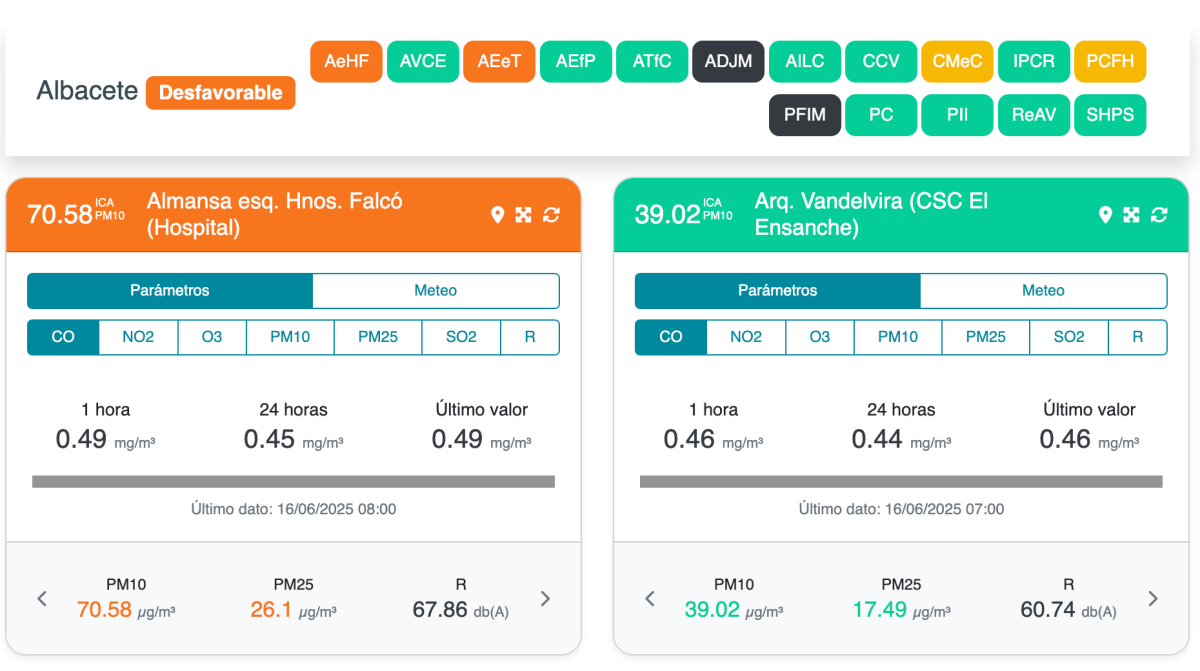Select O3 parameter in Vandelvira card
The width and height of the screenshot is (1200, 671).
point(820,337)
